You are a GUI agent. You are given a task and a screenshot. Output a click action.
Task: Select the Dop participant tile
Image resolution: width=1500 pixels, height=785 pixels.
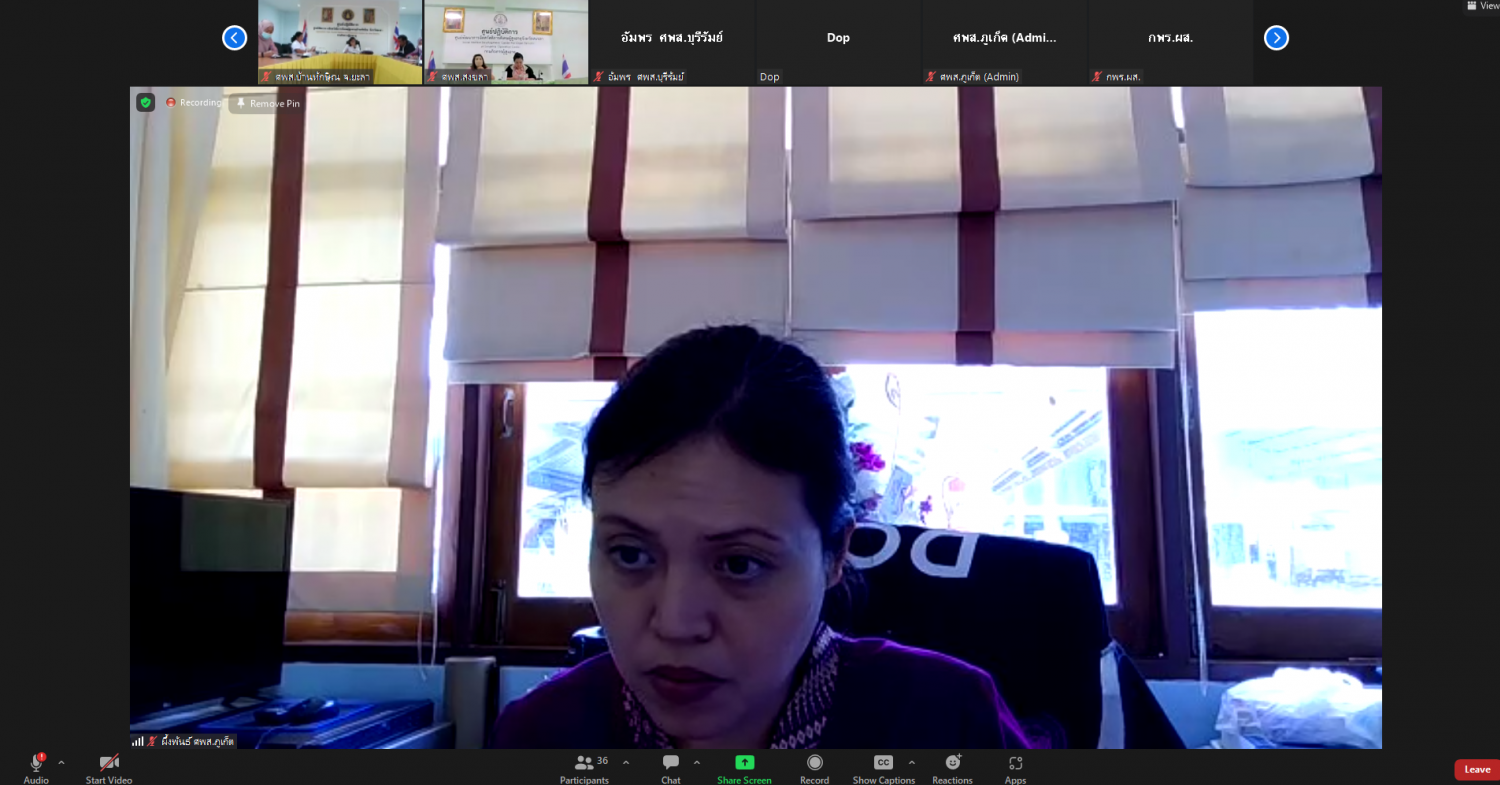coord(838,42)
